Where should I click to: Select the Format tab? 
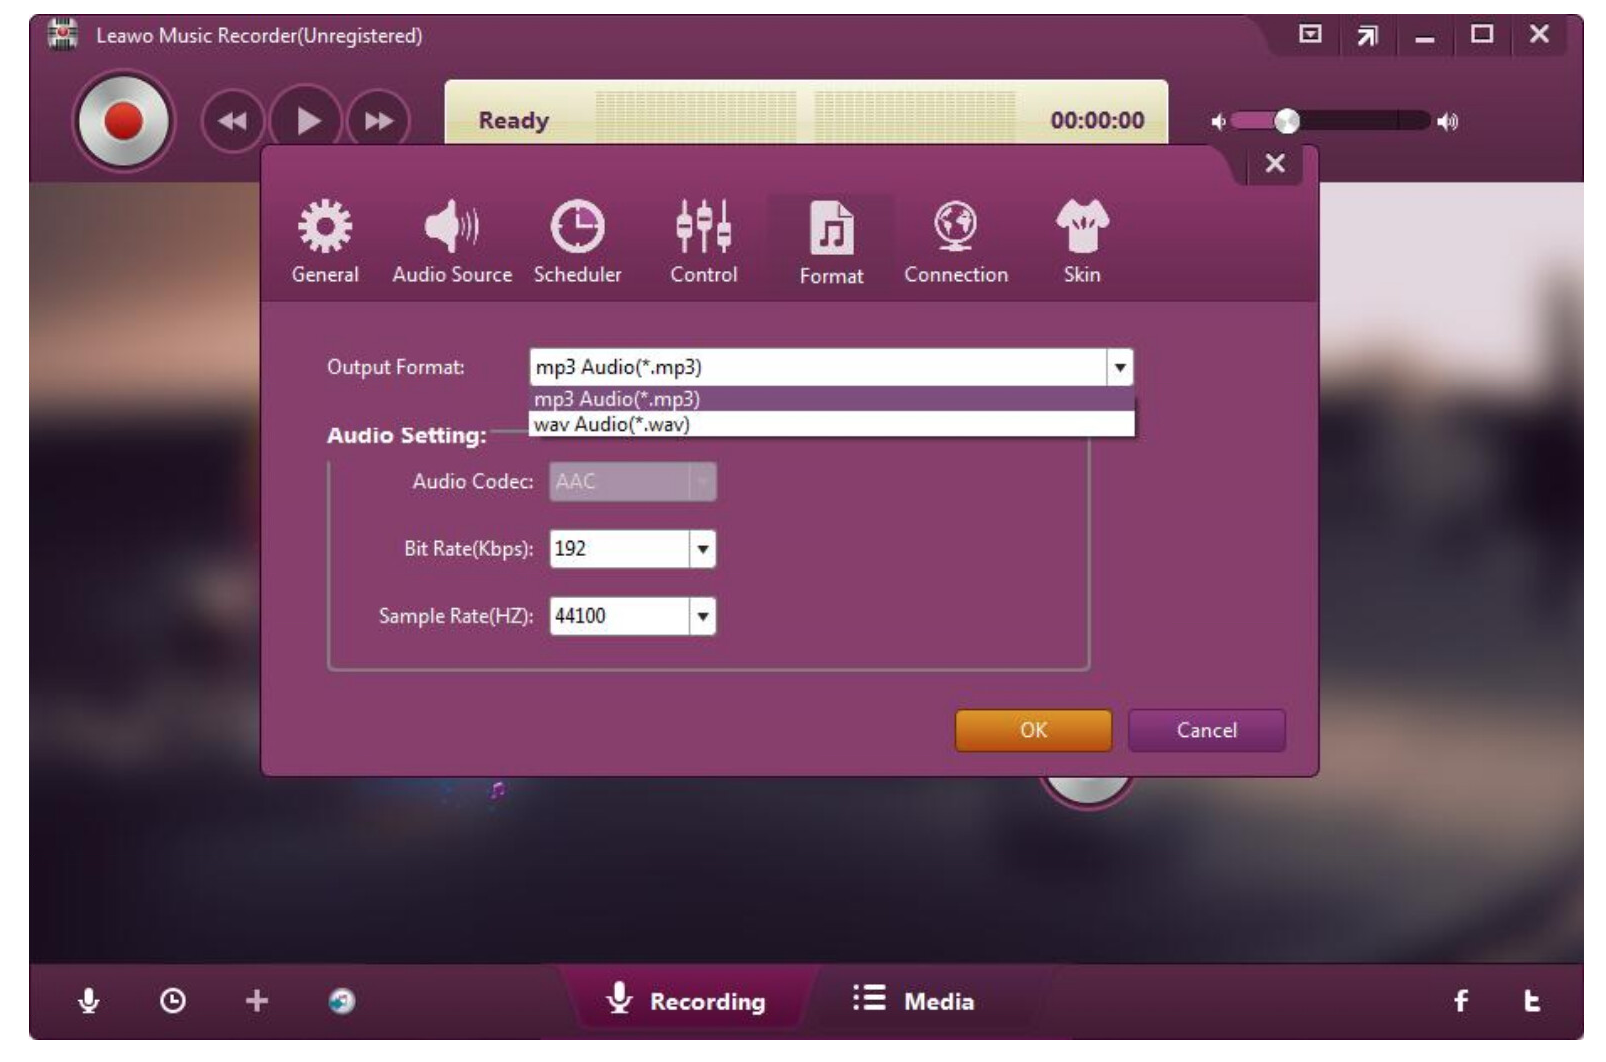tap(831, 243)
